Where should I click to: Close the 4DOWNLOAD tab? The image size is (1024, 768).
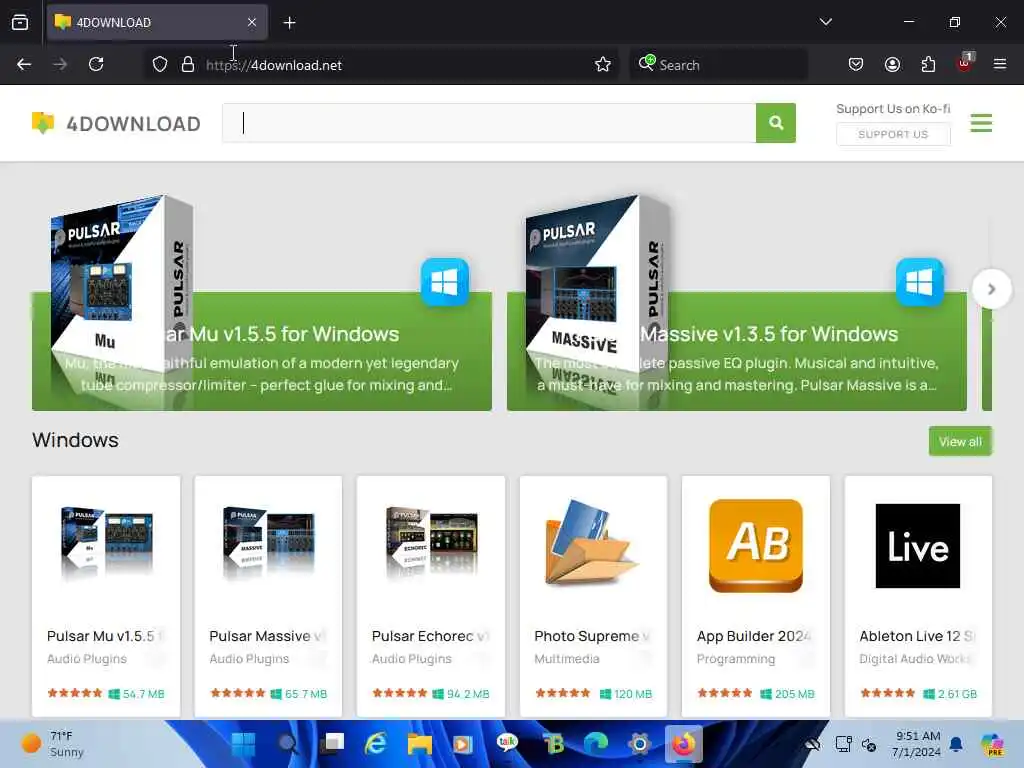[252, 22]
